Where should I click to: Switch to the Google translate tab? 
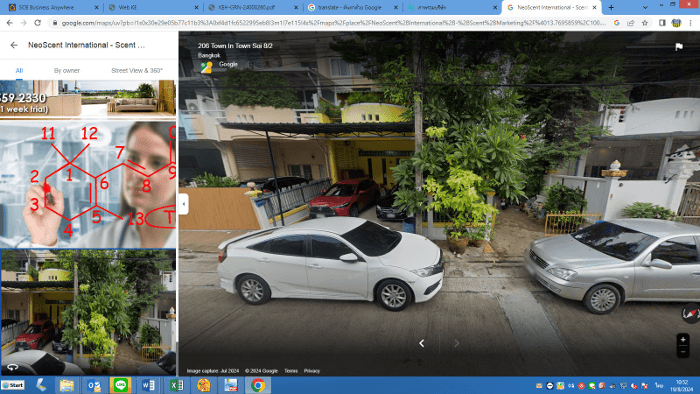tap(352, 8)
